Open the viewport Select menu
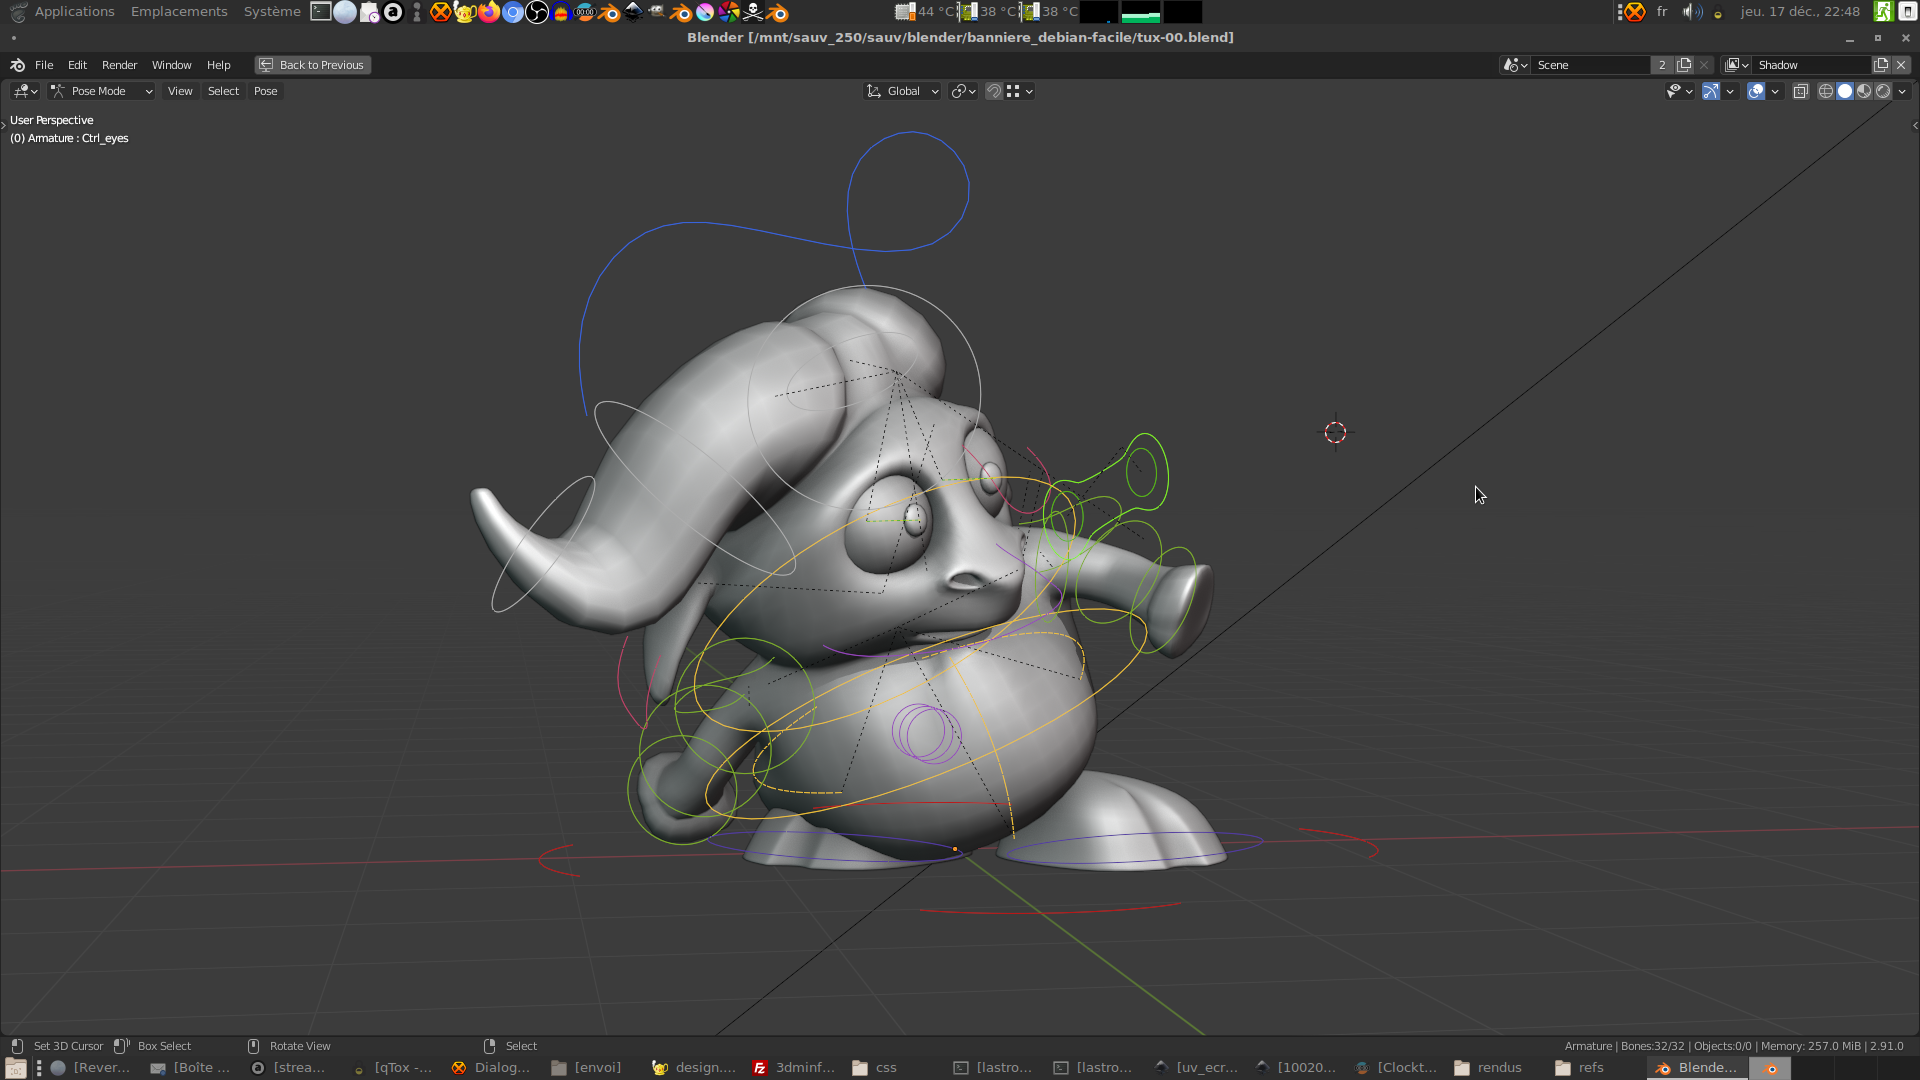1920x1080 pixels. tap(223, 91)
